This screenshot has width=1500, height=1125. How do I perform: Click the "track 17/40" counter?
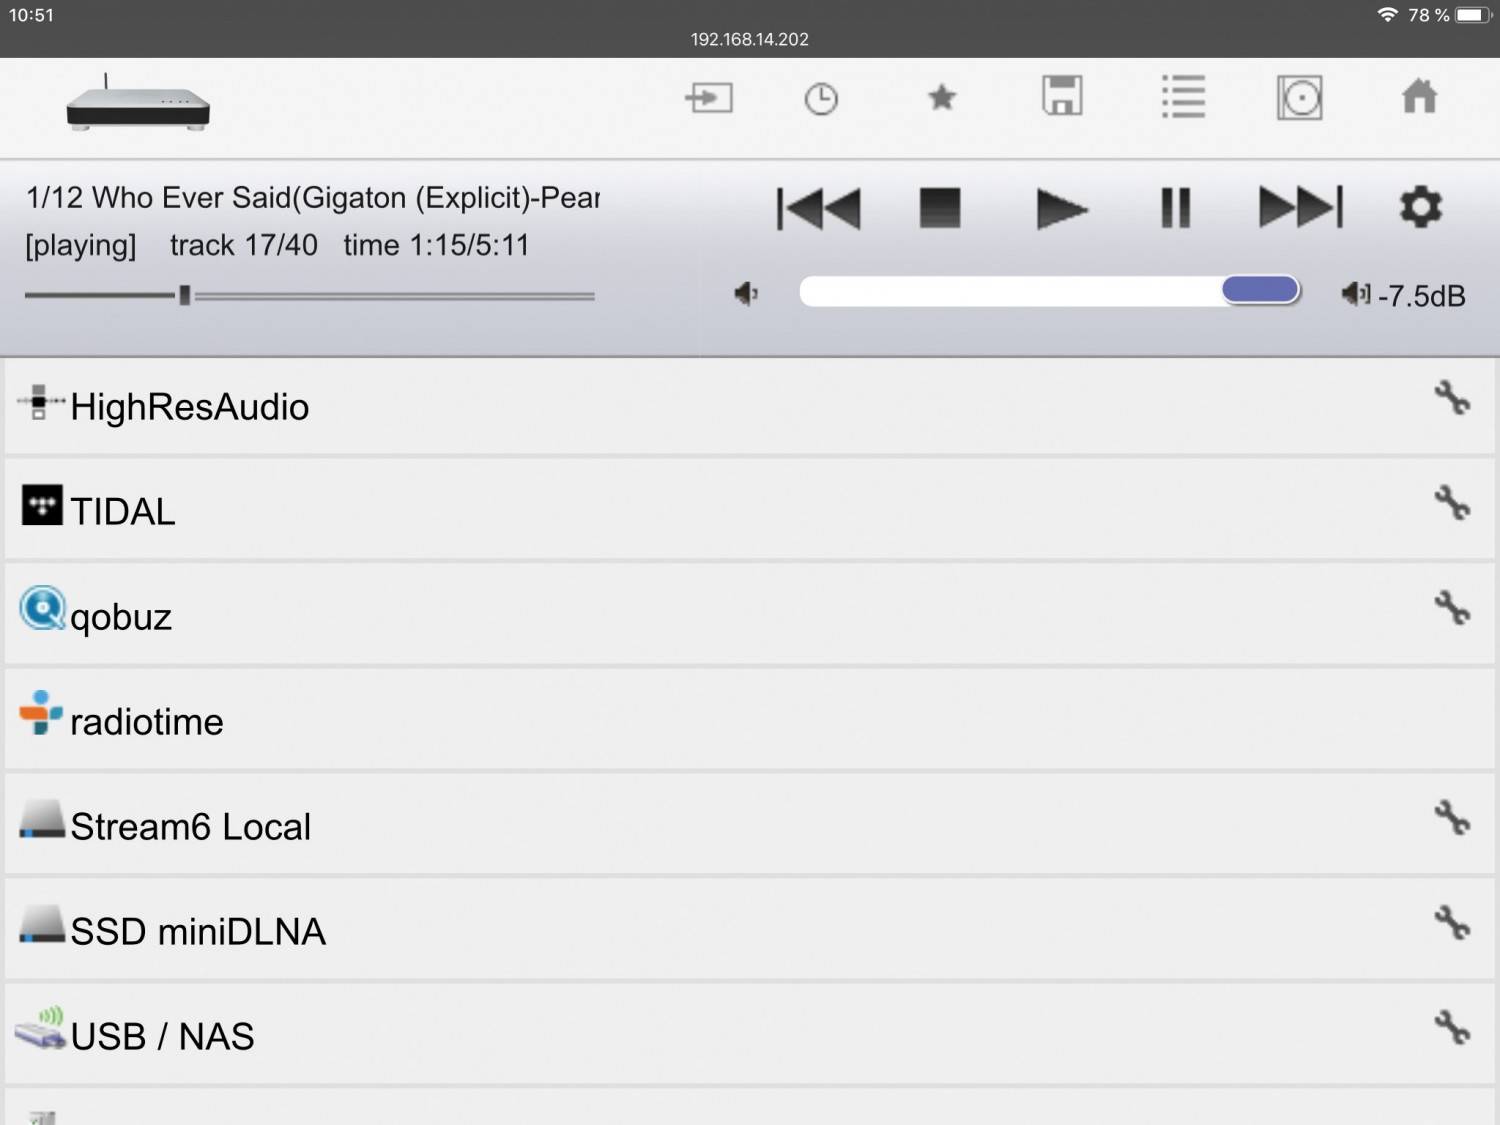(244, 245)
